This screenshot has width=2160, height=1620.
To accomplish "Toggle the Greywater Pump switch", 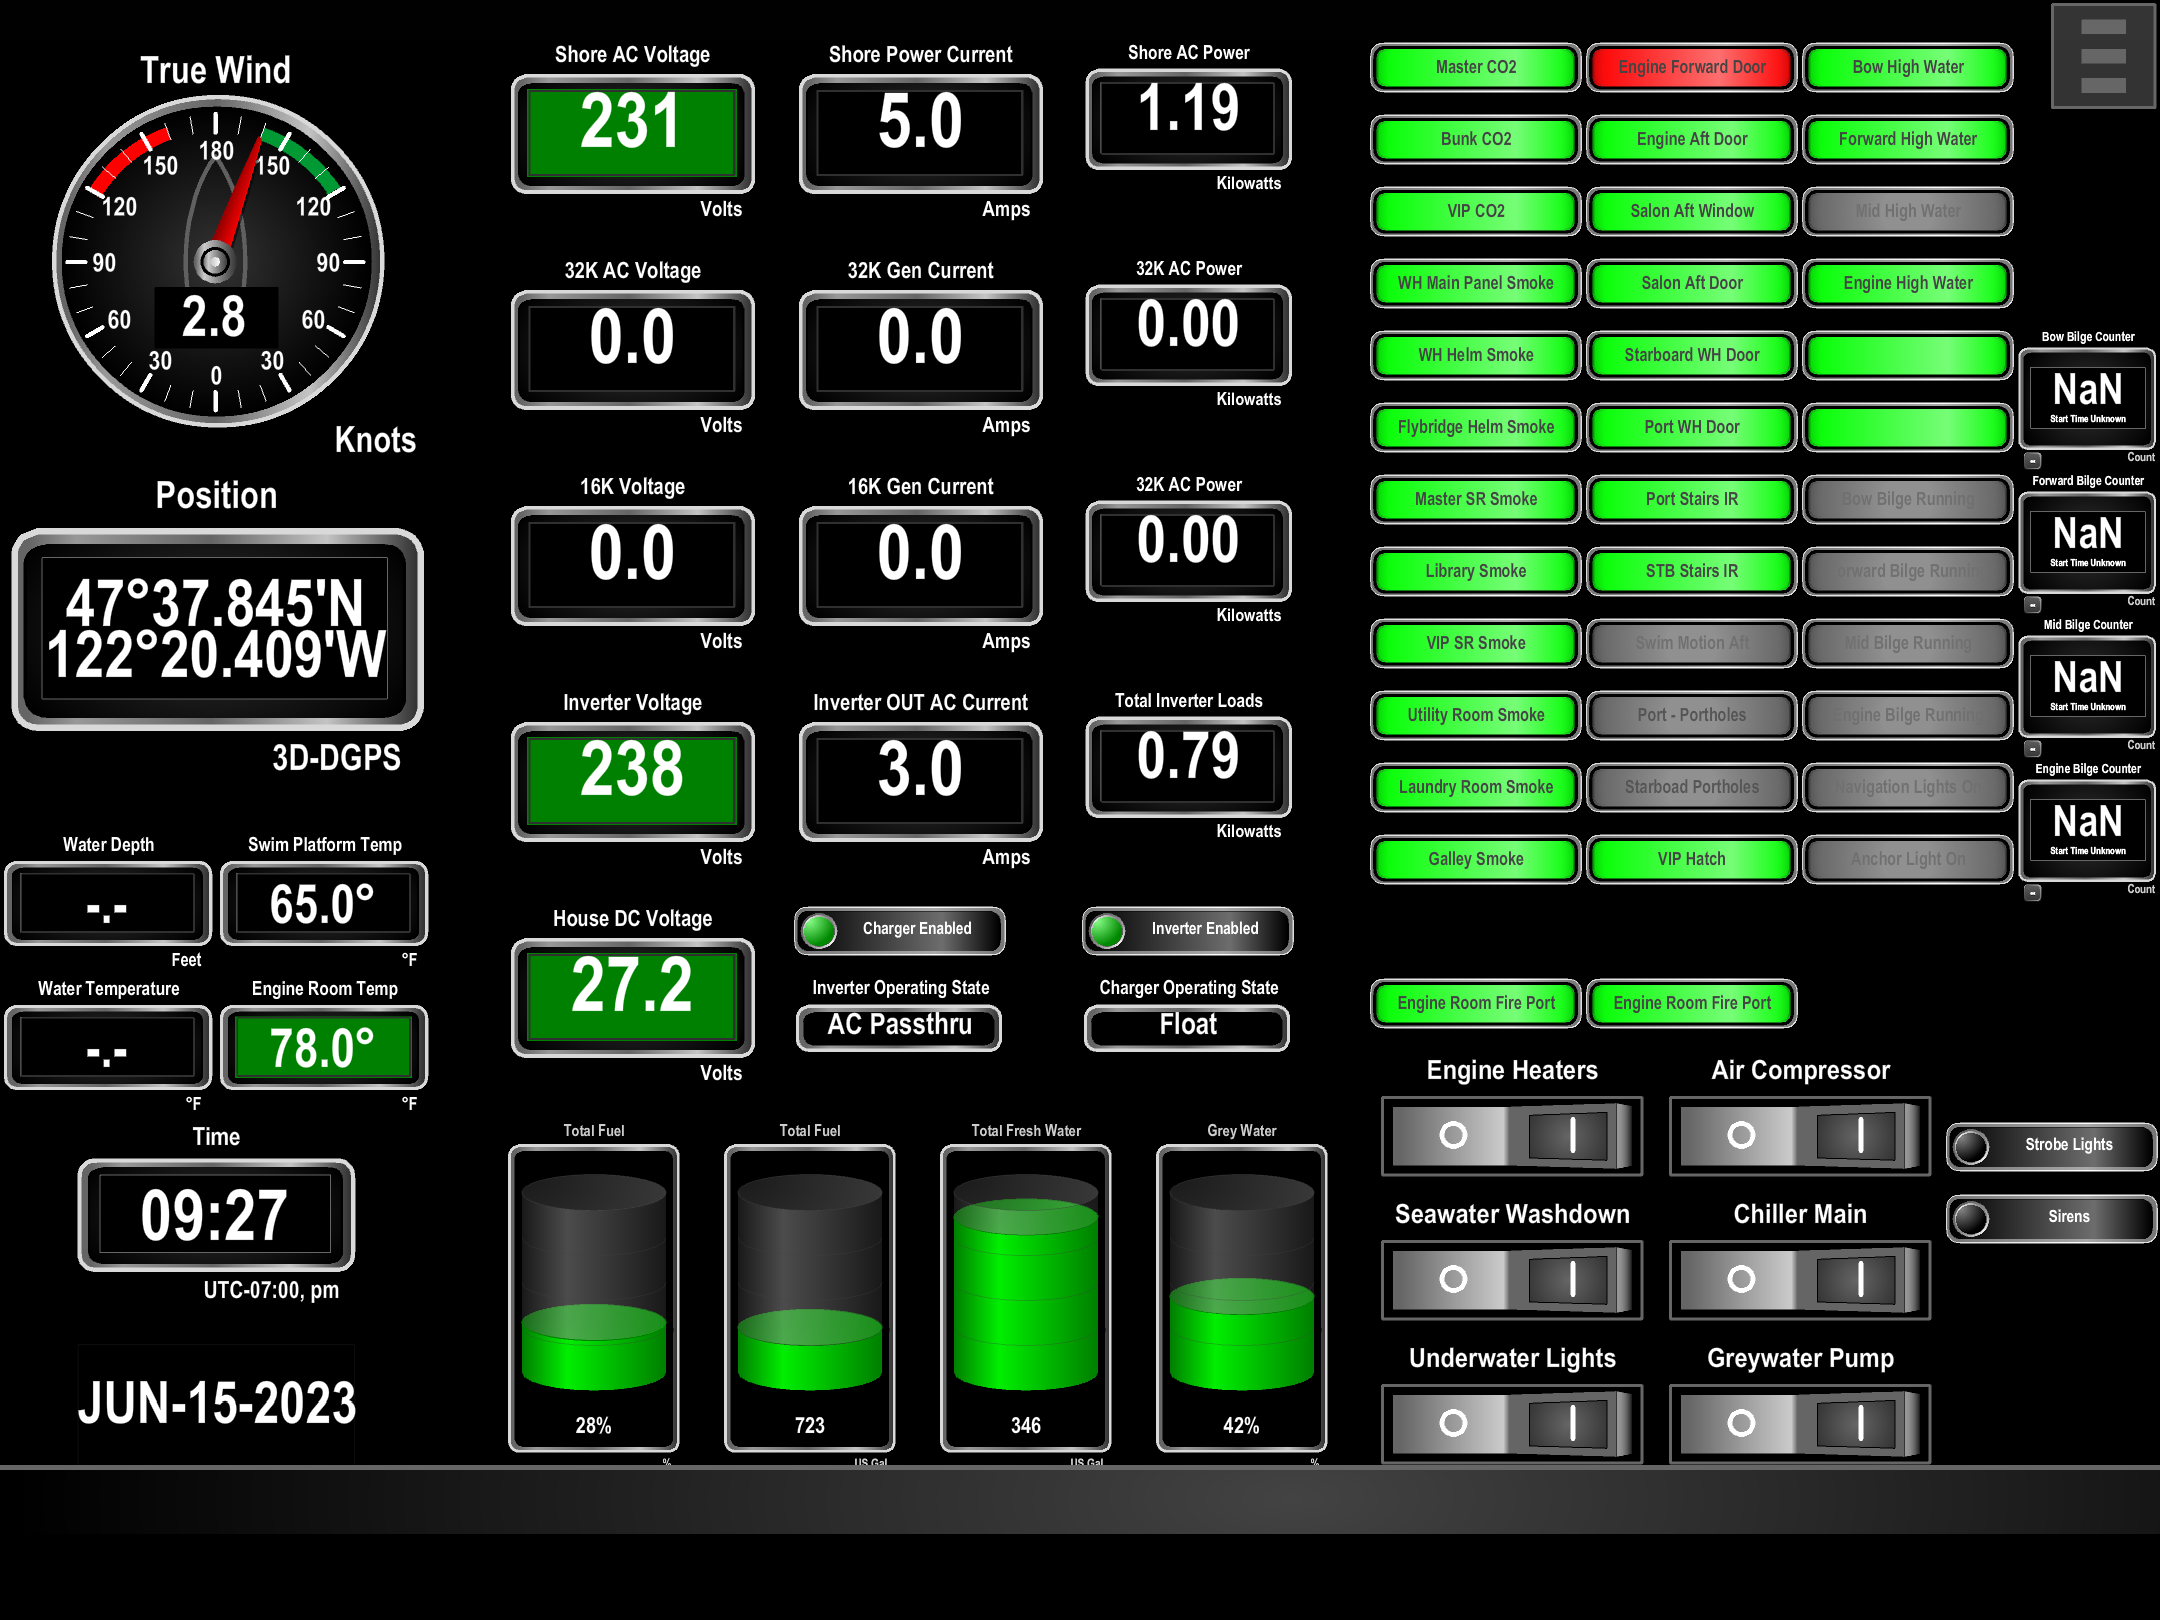I will coord(1799,1423).
